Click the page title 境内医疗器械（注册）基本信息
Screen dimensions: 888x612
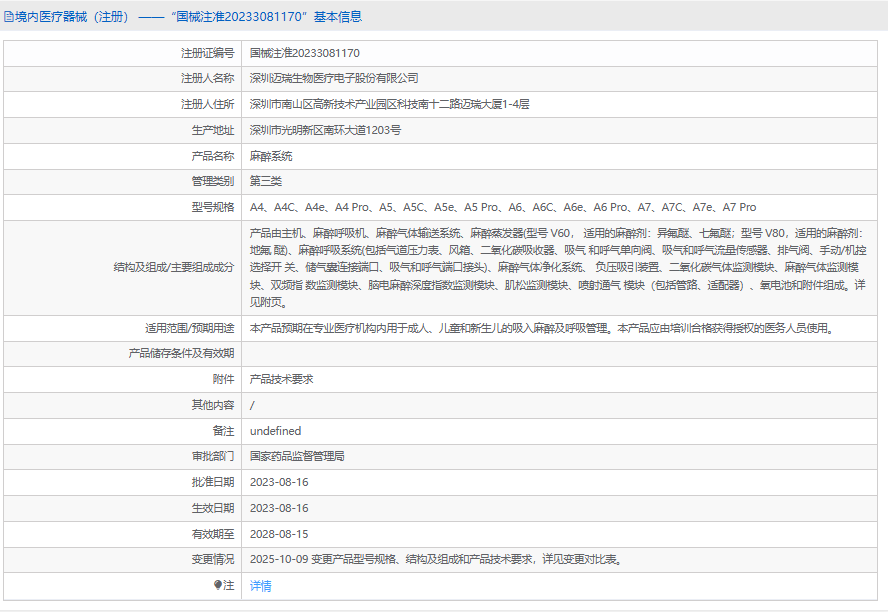(x=187, y=17)
